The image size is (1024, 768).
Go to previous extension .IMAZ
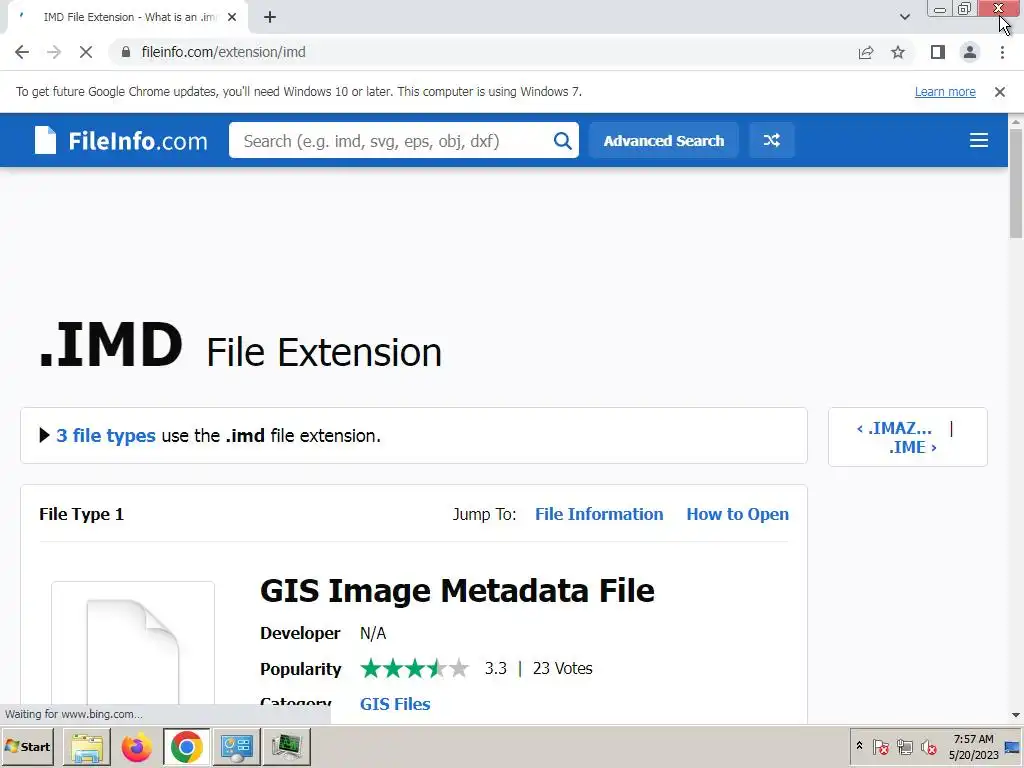pyautogui.click(x=895, y=428)
